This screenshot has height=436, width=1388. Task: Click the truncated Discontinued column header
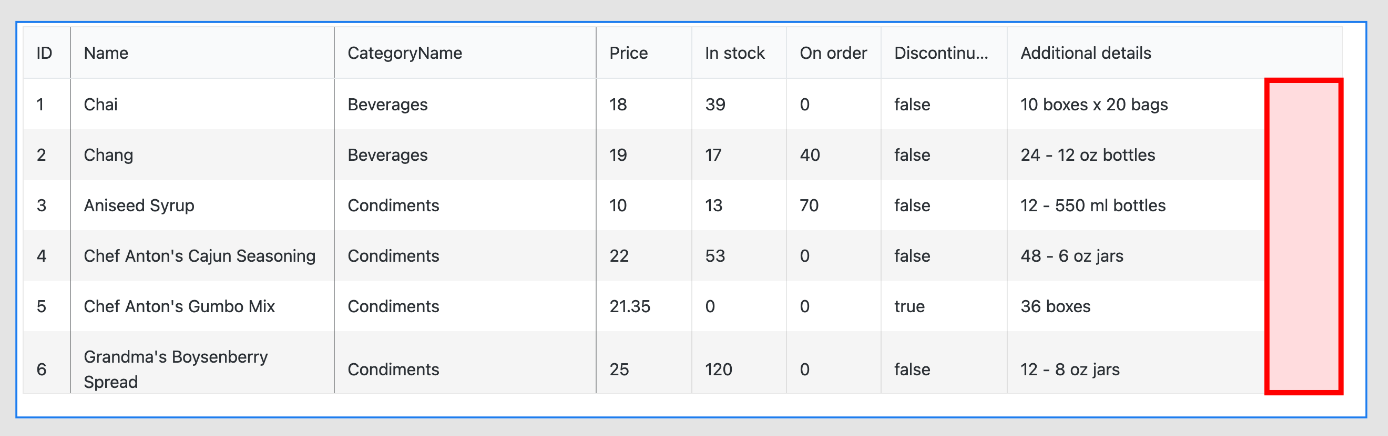pos(941,53)
